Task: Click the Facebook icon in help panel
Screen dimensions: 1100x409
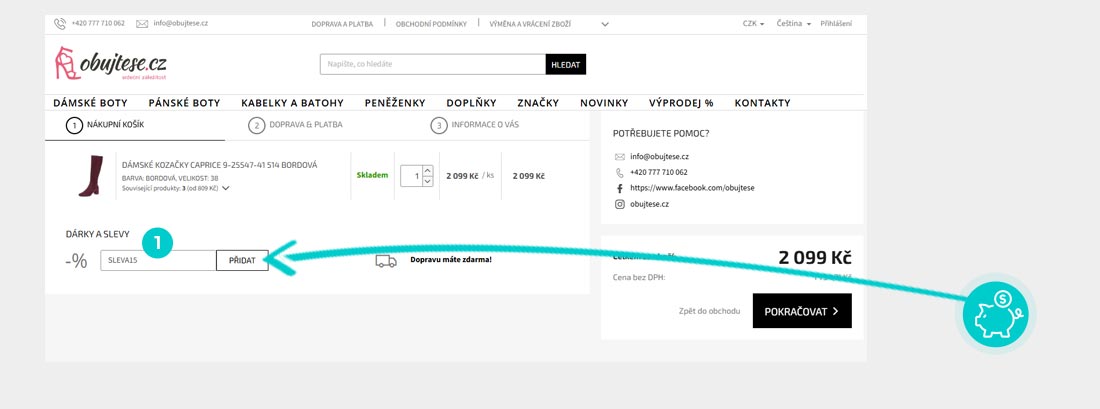Action: [x=619, y=188]
